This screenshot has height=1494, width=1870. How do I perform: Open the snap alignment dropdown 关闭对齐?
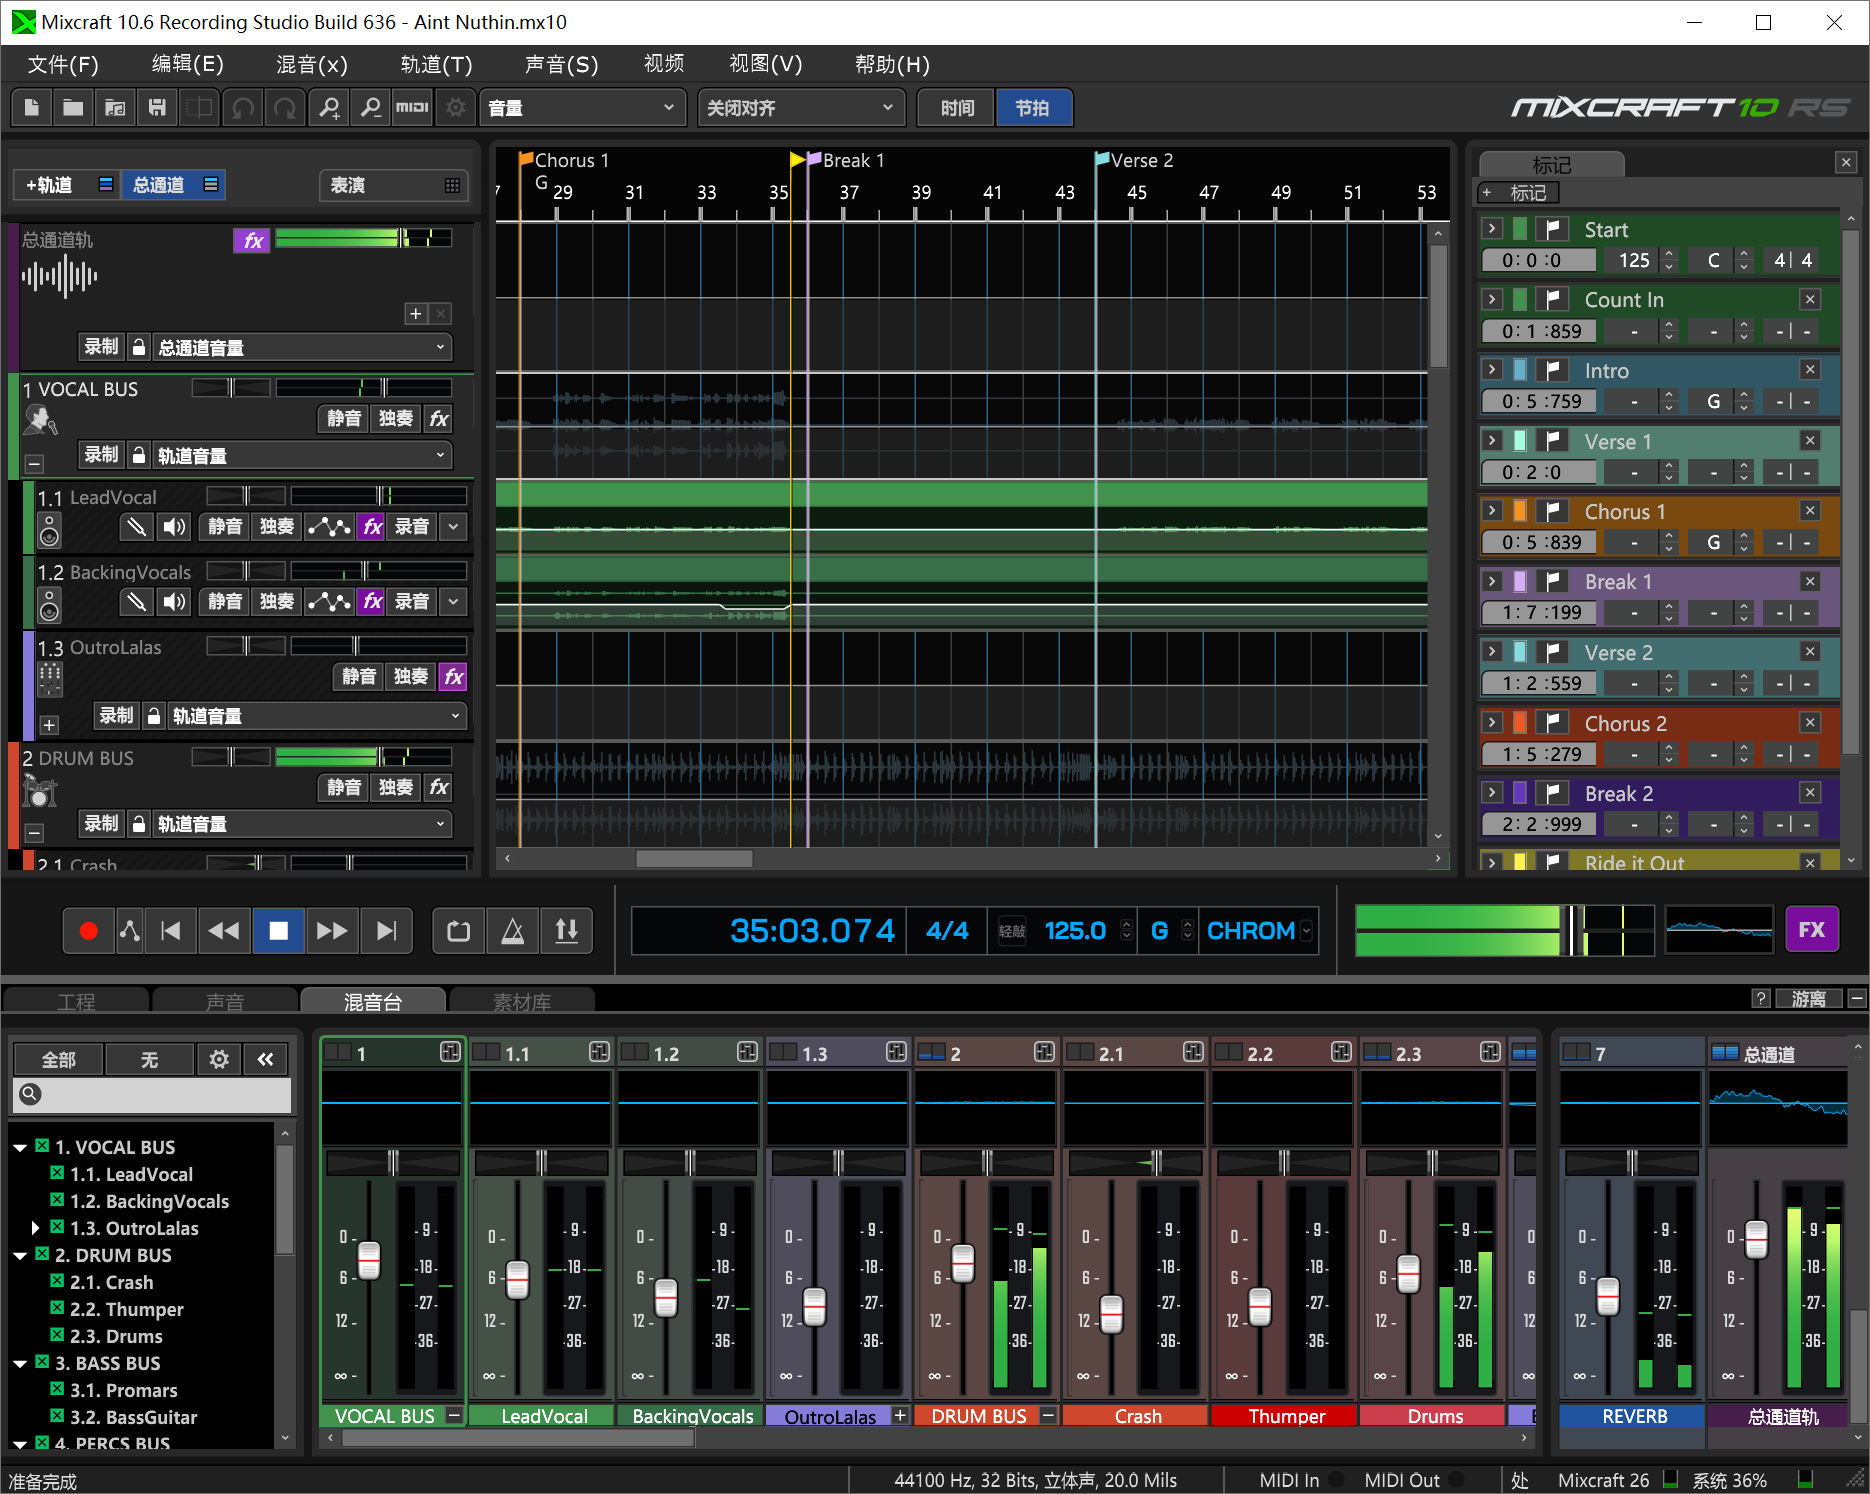(x=800, y=108)
